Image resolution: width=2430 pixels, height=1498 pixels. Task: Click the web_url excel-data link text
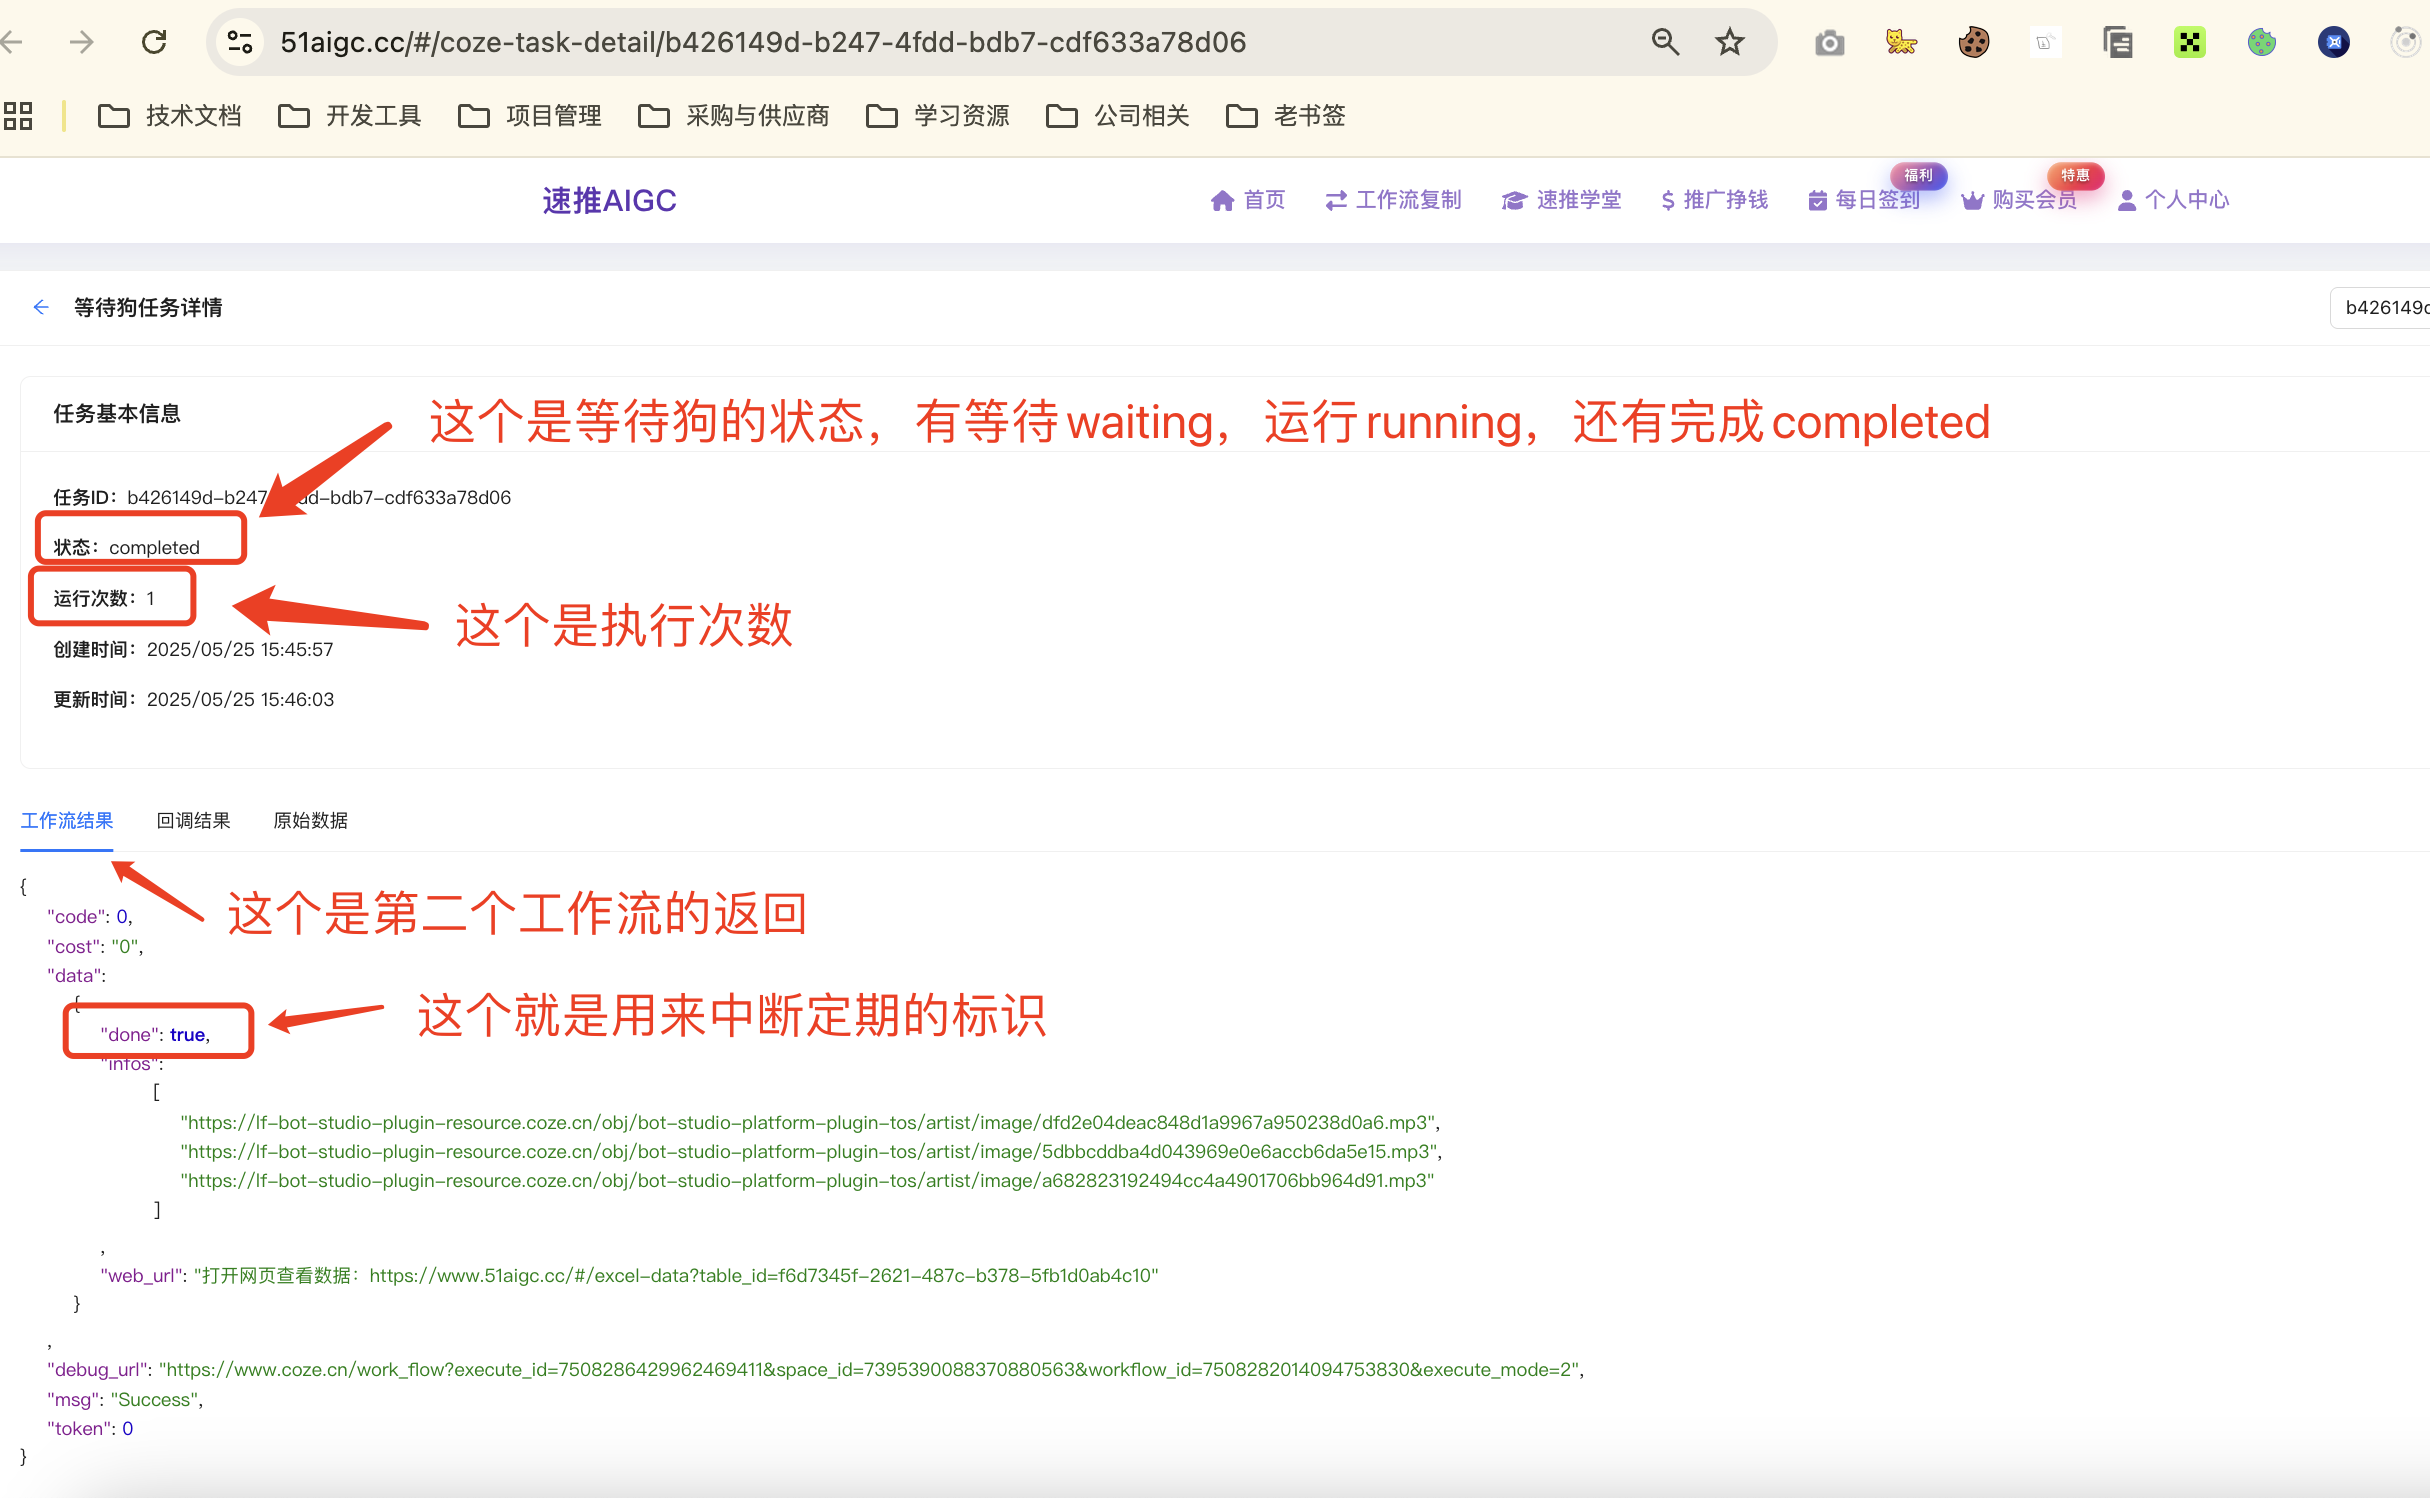click(x=763, y=1276)
